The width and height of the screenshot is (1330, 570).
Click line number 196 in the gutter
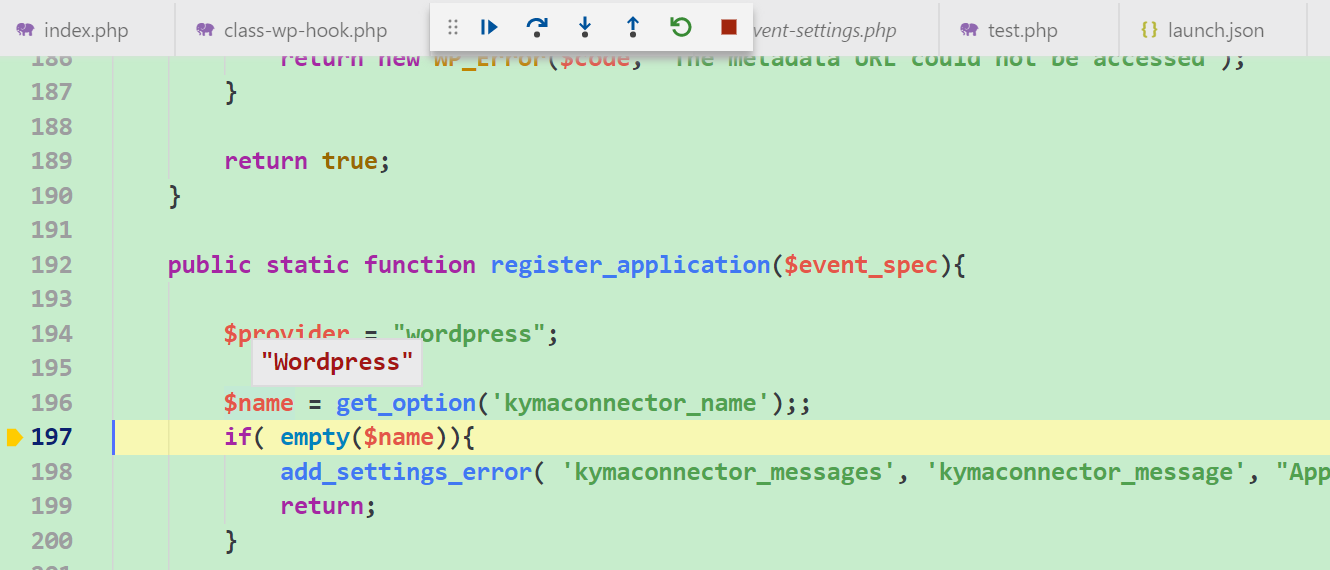tap(52, 403)
